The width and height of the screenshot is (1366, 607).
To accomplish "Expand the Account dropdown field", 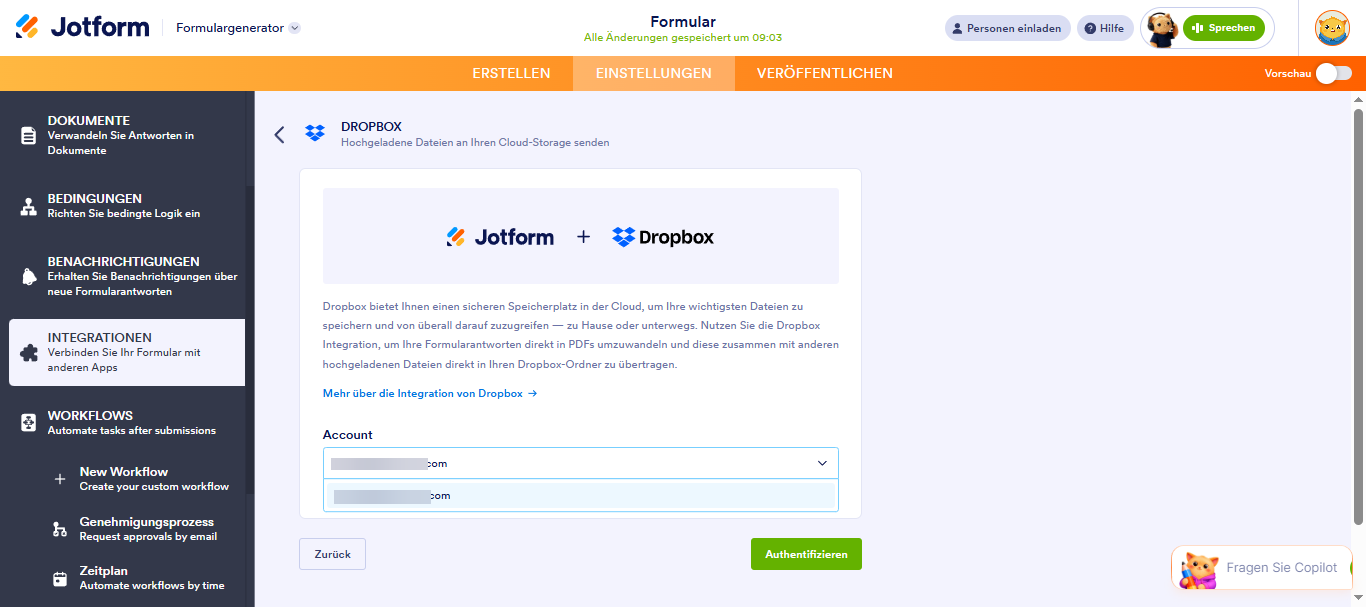I will pos(580,463).
